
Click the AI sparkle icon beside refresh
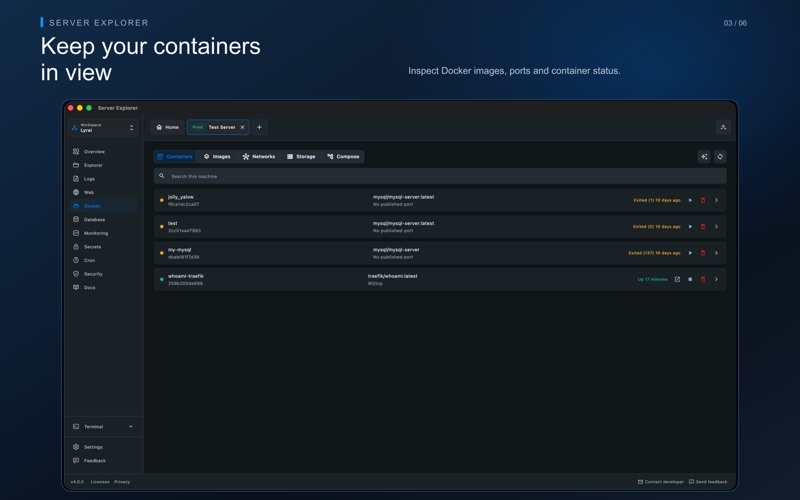click(704, 157)
